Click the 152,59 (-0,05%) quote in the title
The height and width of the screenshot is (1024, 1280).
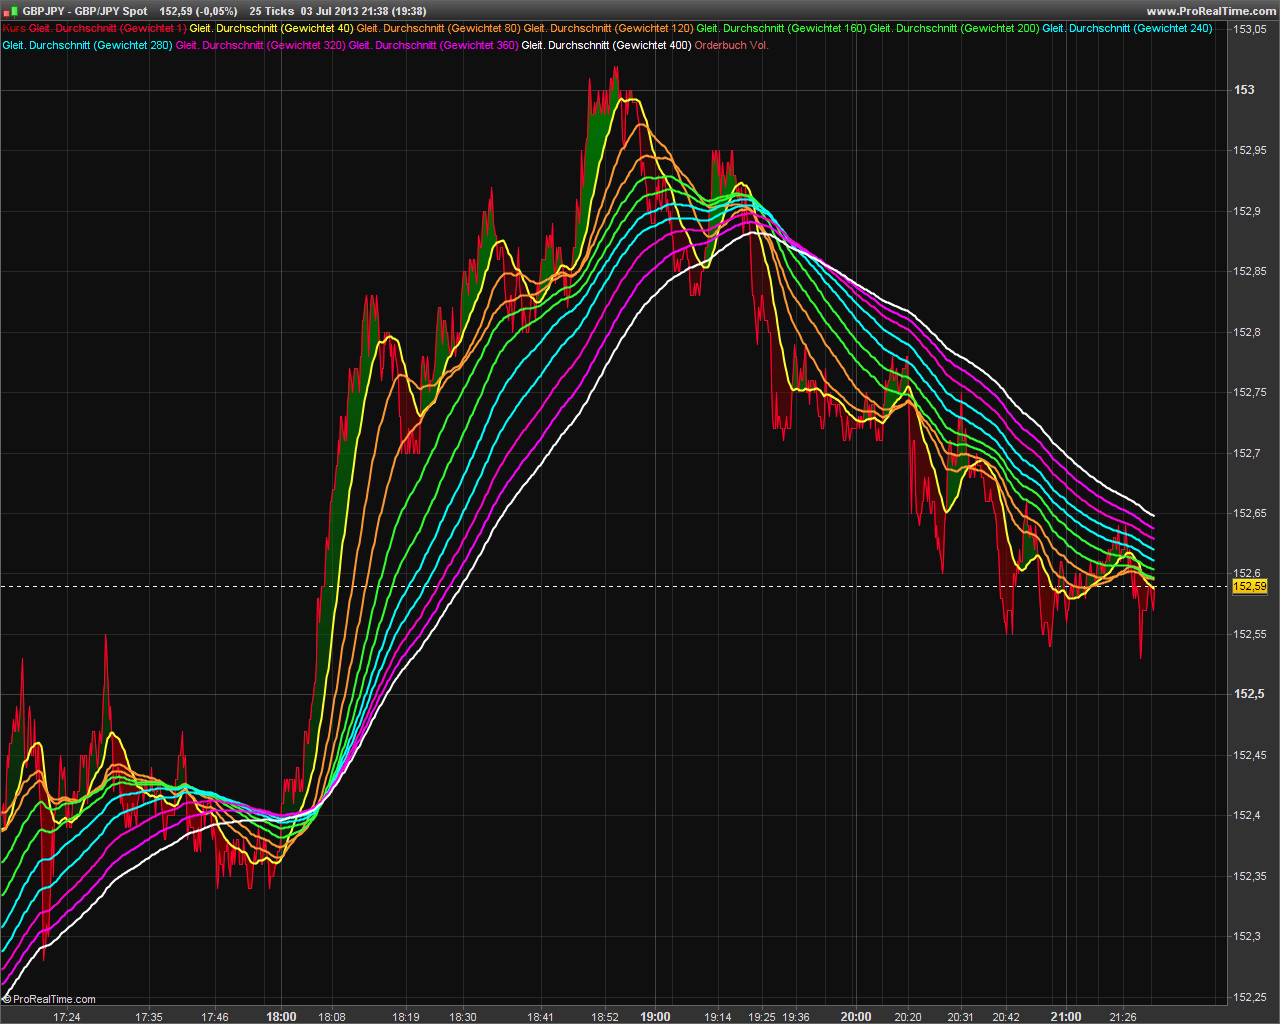pyautogui.click(x=198, y=11)
